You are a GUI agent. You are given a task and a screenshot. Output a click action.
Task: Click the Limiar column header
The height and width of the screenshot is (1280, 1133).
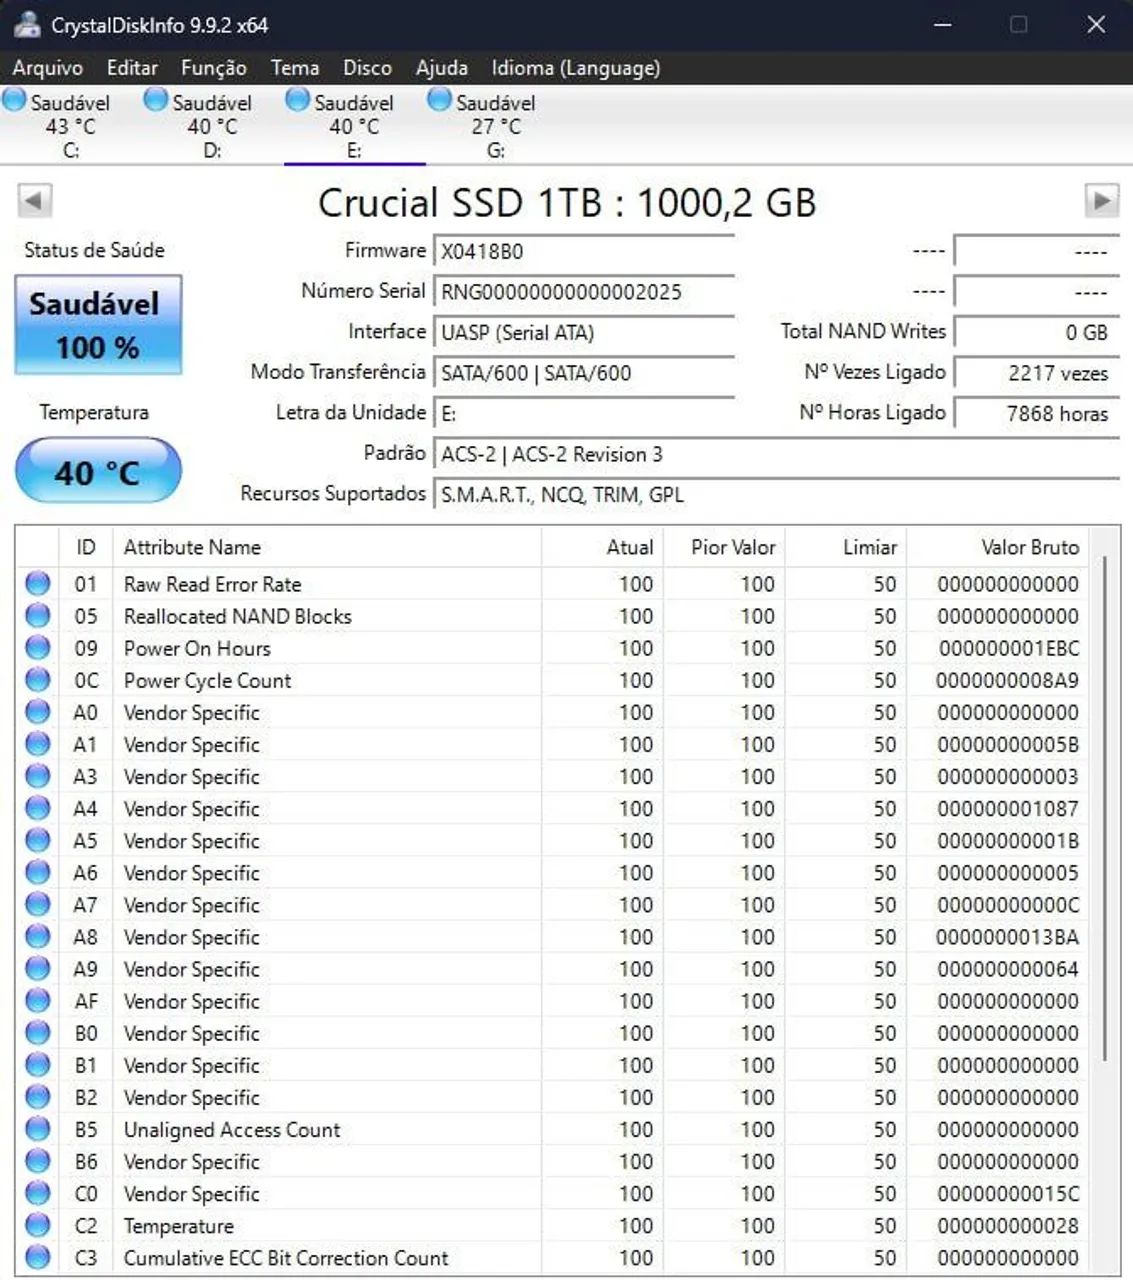click(845, 547)
